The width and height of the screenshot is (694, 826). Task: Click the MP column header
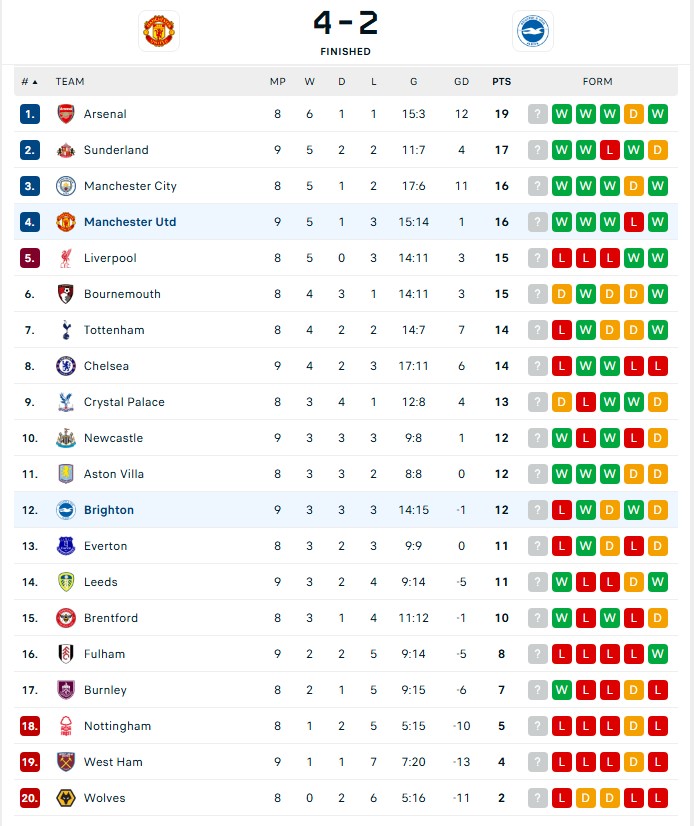click(278, 82)
